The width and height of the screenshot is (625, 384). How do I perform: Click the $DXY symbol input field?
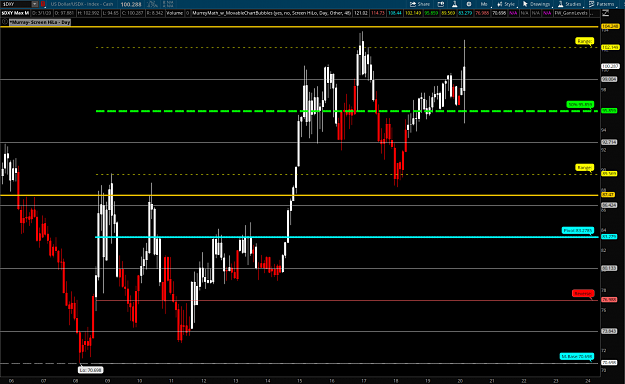[x=16, y=4]
